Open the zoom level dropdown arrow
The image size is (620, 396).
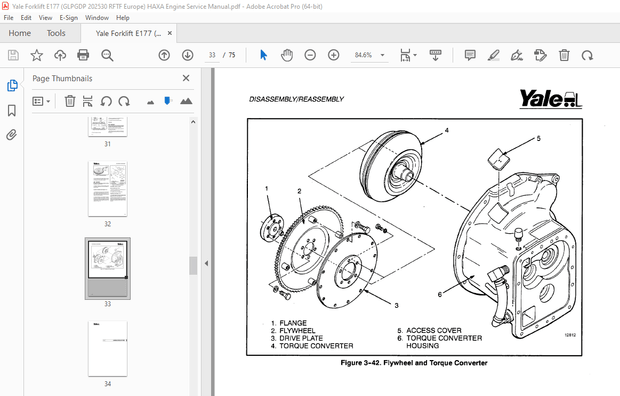click(x=382, y=55)
